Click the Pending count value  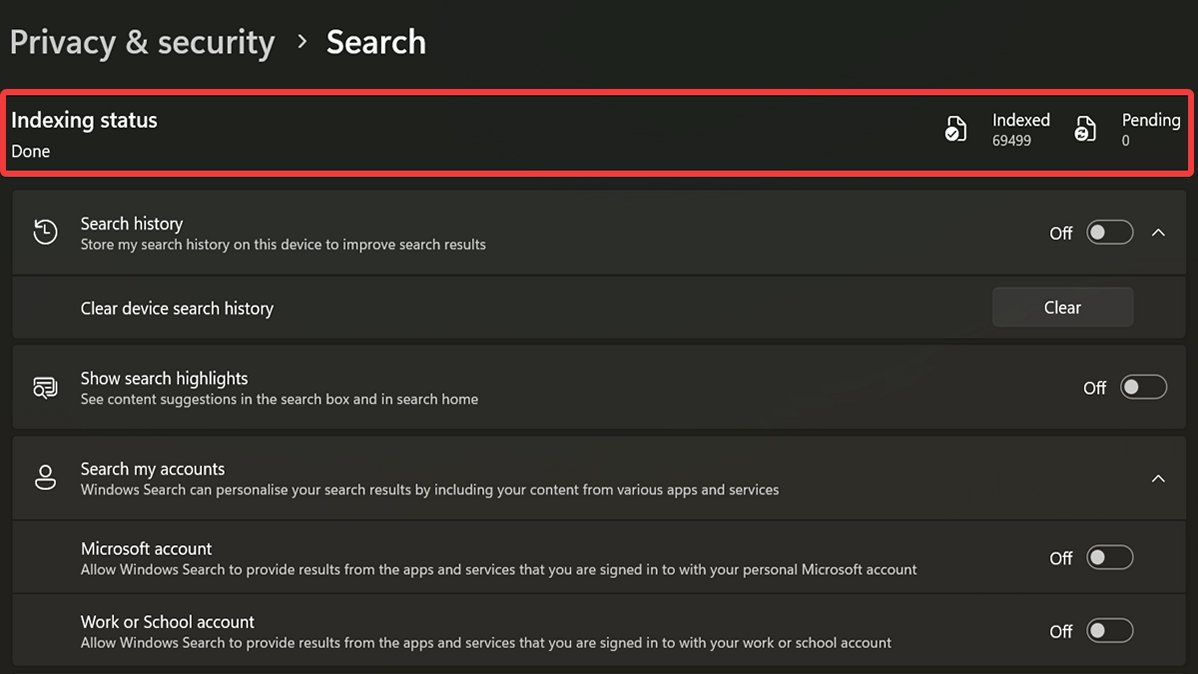click(1126, 141)
